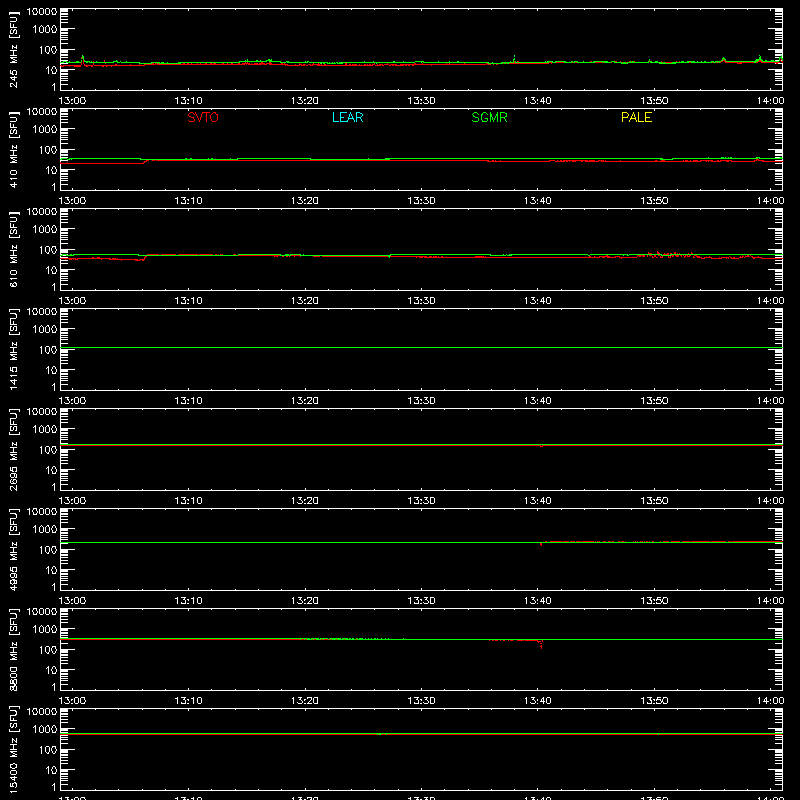
Task: Click the cyan LEAR legend label
Action: [347, 117]
